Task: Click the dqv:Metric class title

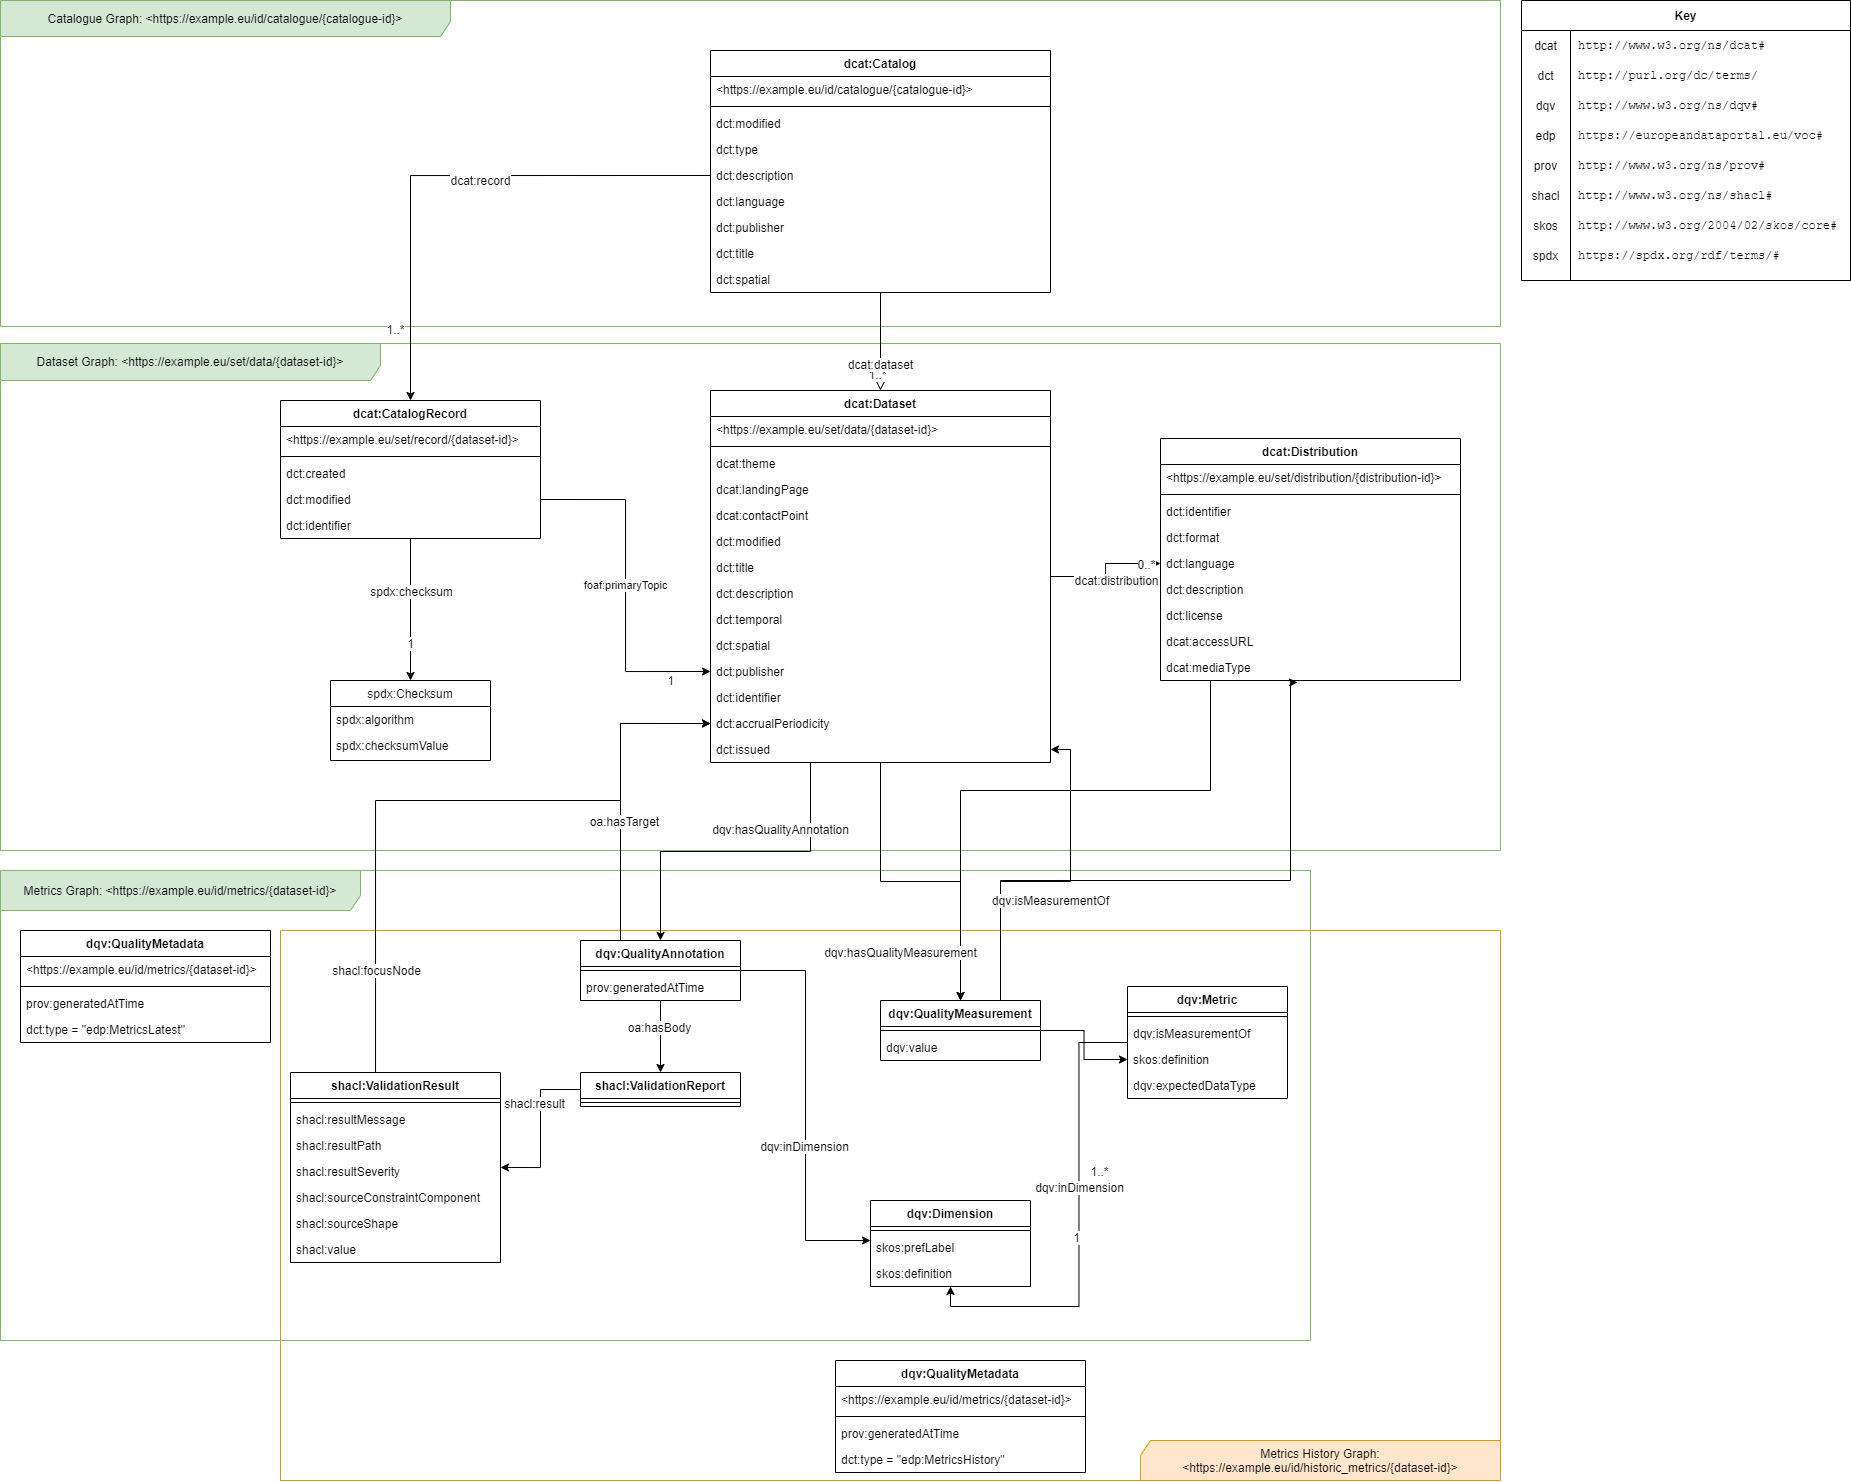Action: (1206, 1000)
